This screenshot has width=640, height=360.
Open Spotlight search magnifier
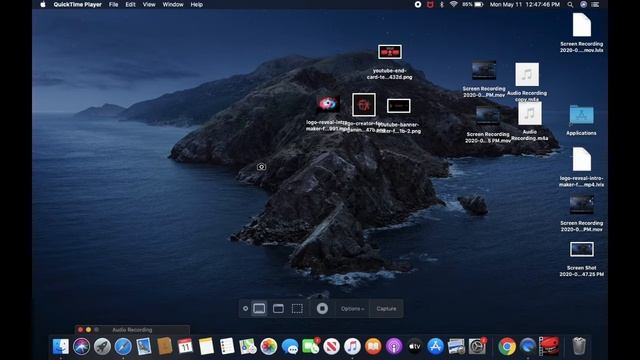pyautogui.click(x=570, y=4)
